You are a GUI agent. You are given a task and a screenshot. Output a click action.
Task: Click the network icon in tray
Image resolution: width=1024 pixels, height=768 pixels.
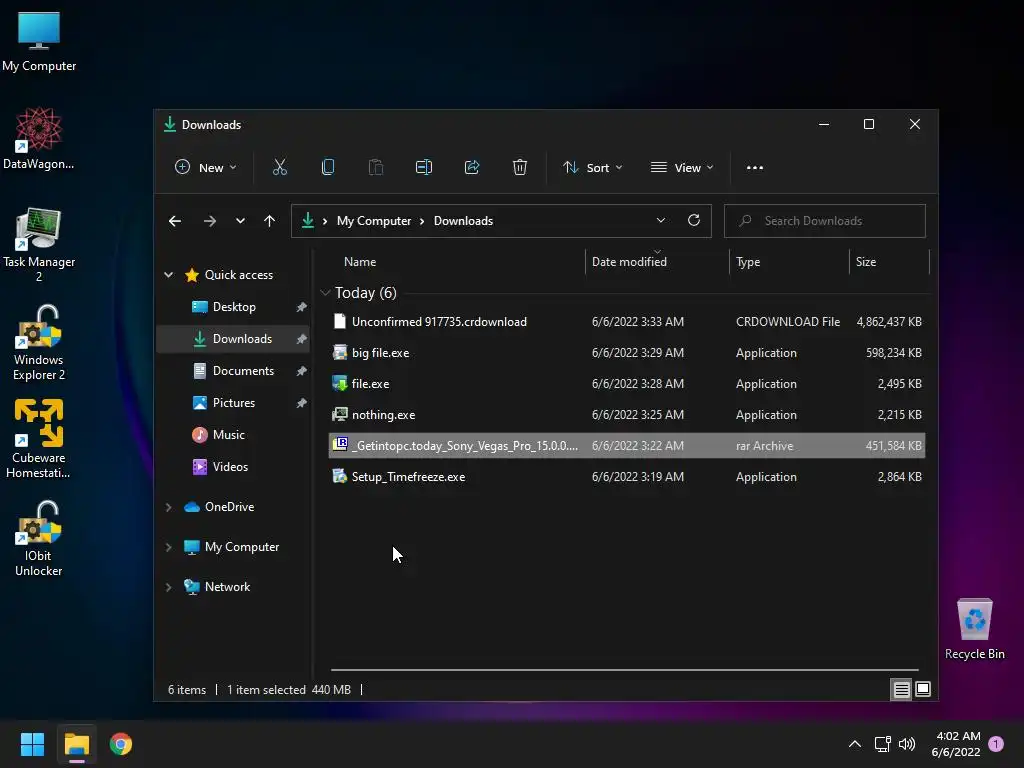click(x=882, y=744)
